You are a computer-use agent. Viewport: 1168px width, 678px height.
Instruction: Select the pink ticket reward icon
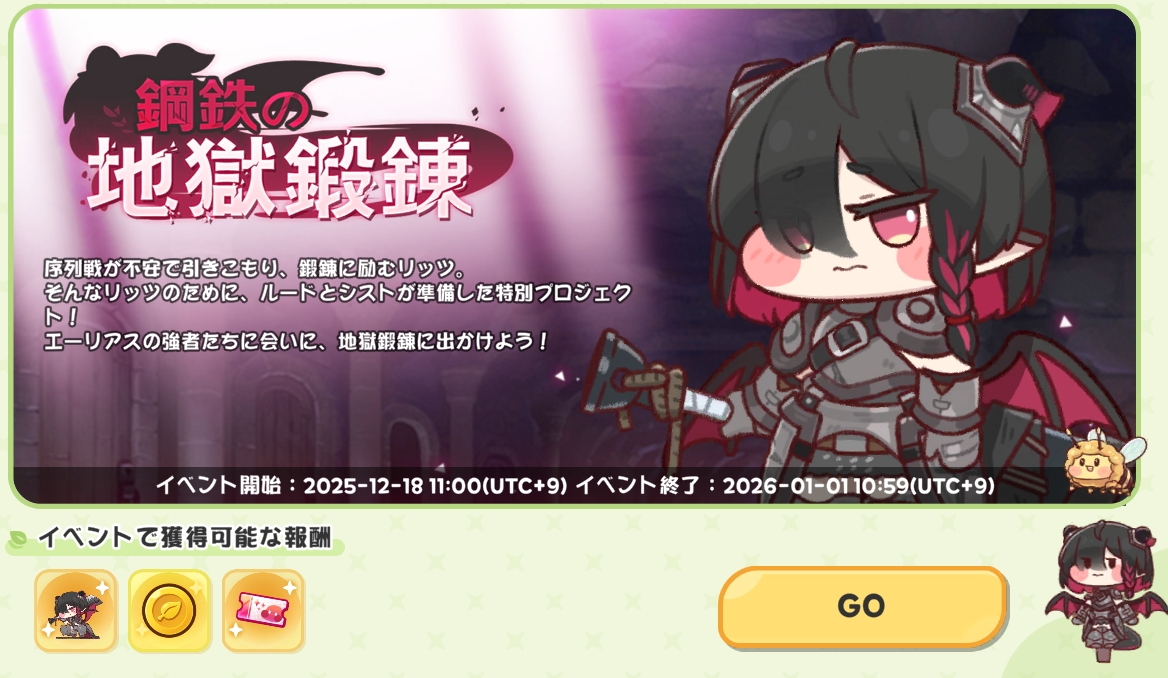[x=263, y=611]
